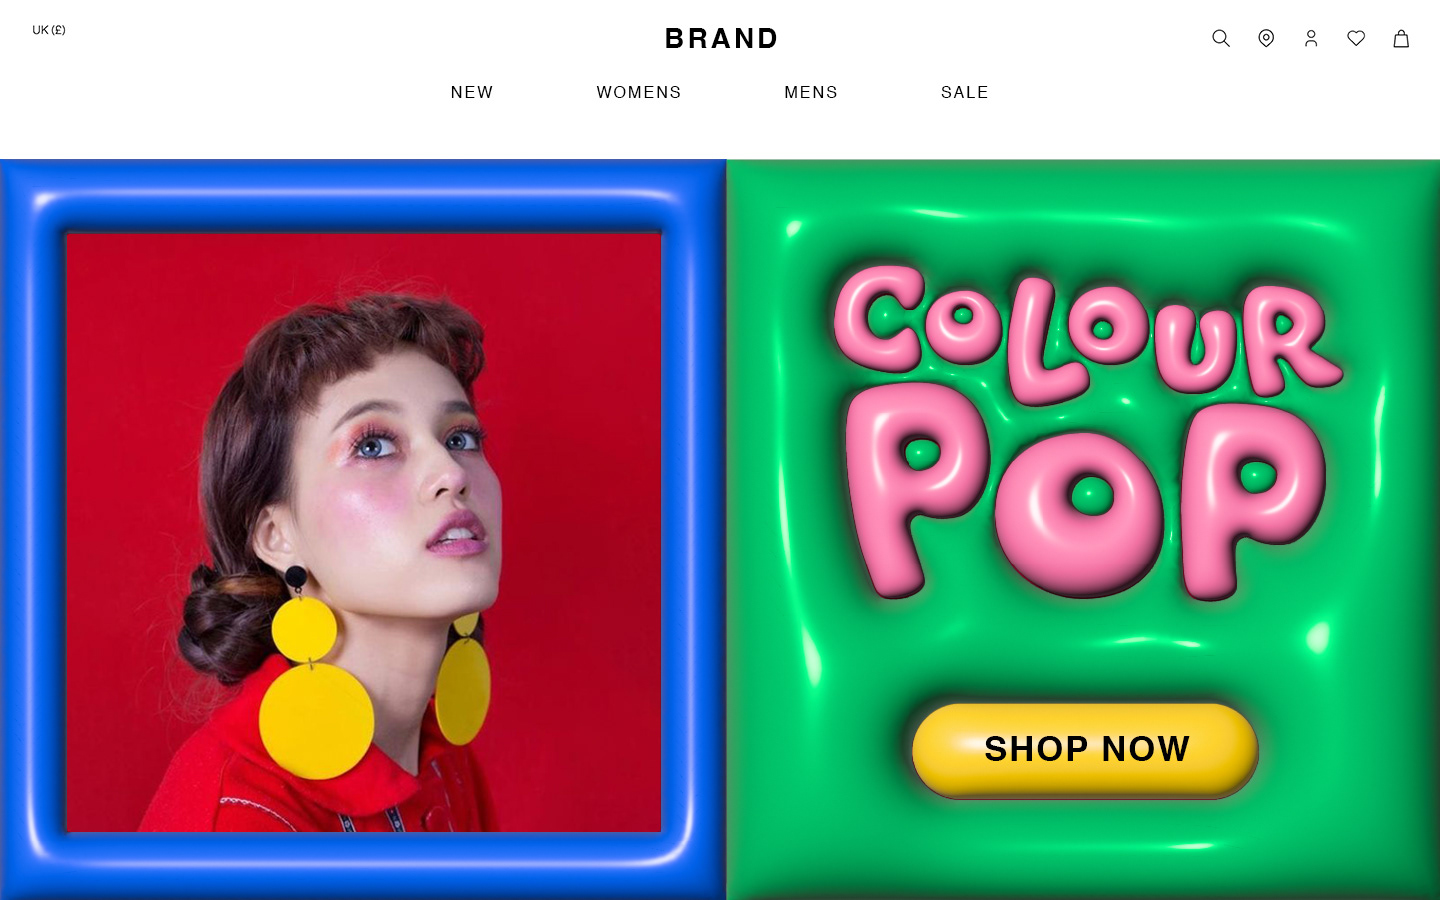Open the MENS menu
Image resolution: width=1440 pixels, height=900 pixels.
[811, 92]
